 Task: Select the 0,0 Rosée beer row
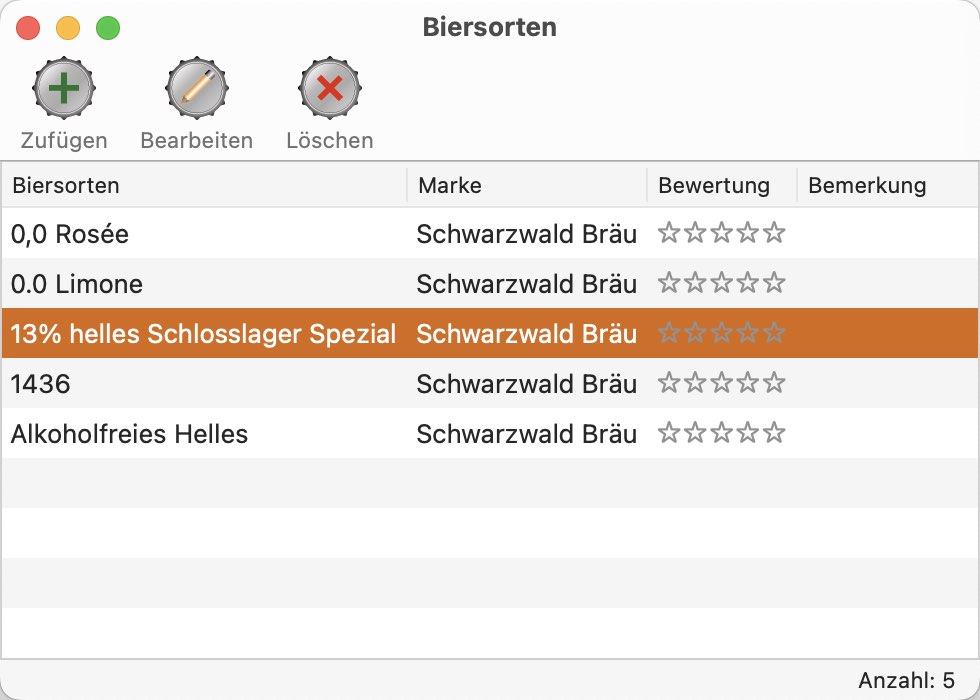(x=490, y=233)
